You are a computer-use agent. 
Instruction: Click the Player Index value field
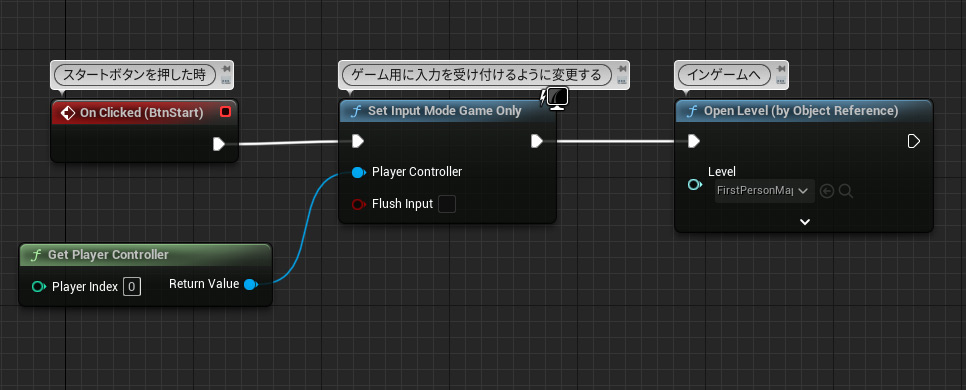tap(132, 286)
